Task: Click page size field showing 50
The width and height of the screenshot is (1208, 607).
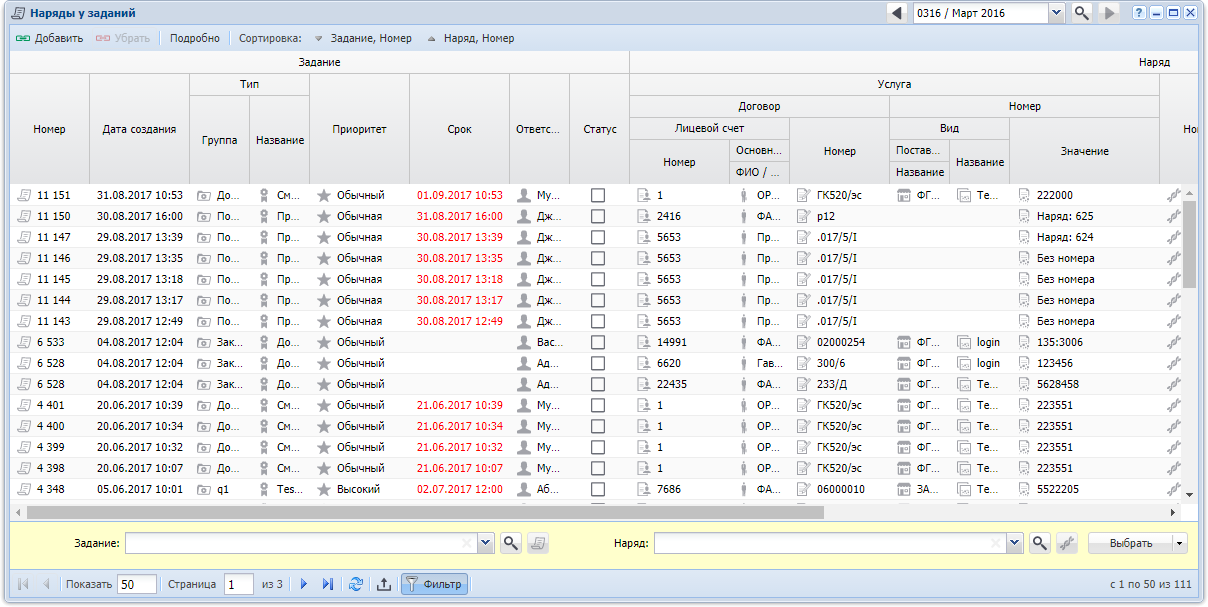Action: coord(137,584)
